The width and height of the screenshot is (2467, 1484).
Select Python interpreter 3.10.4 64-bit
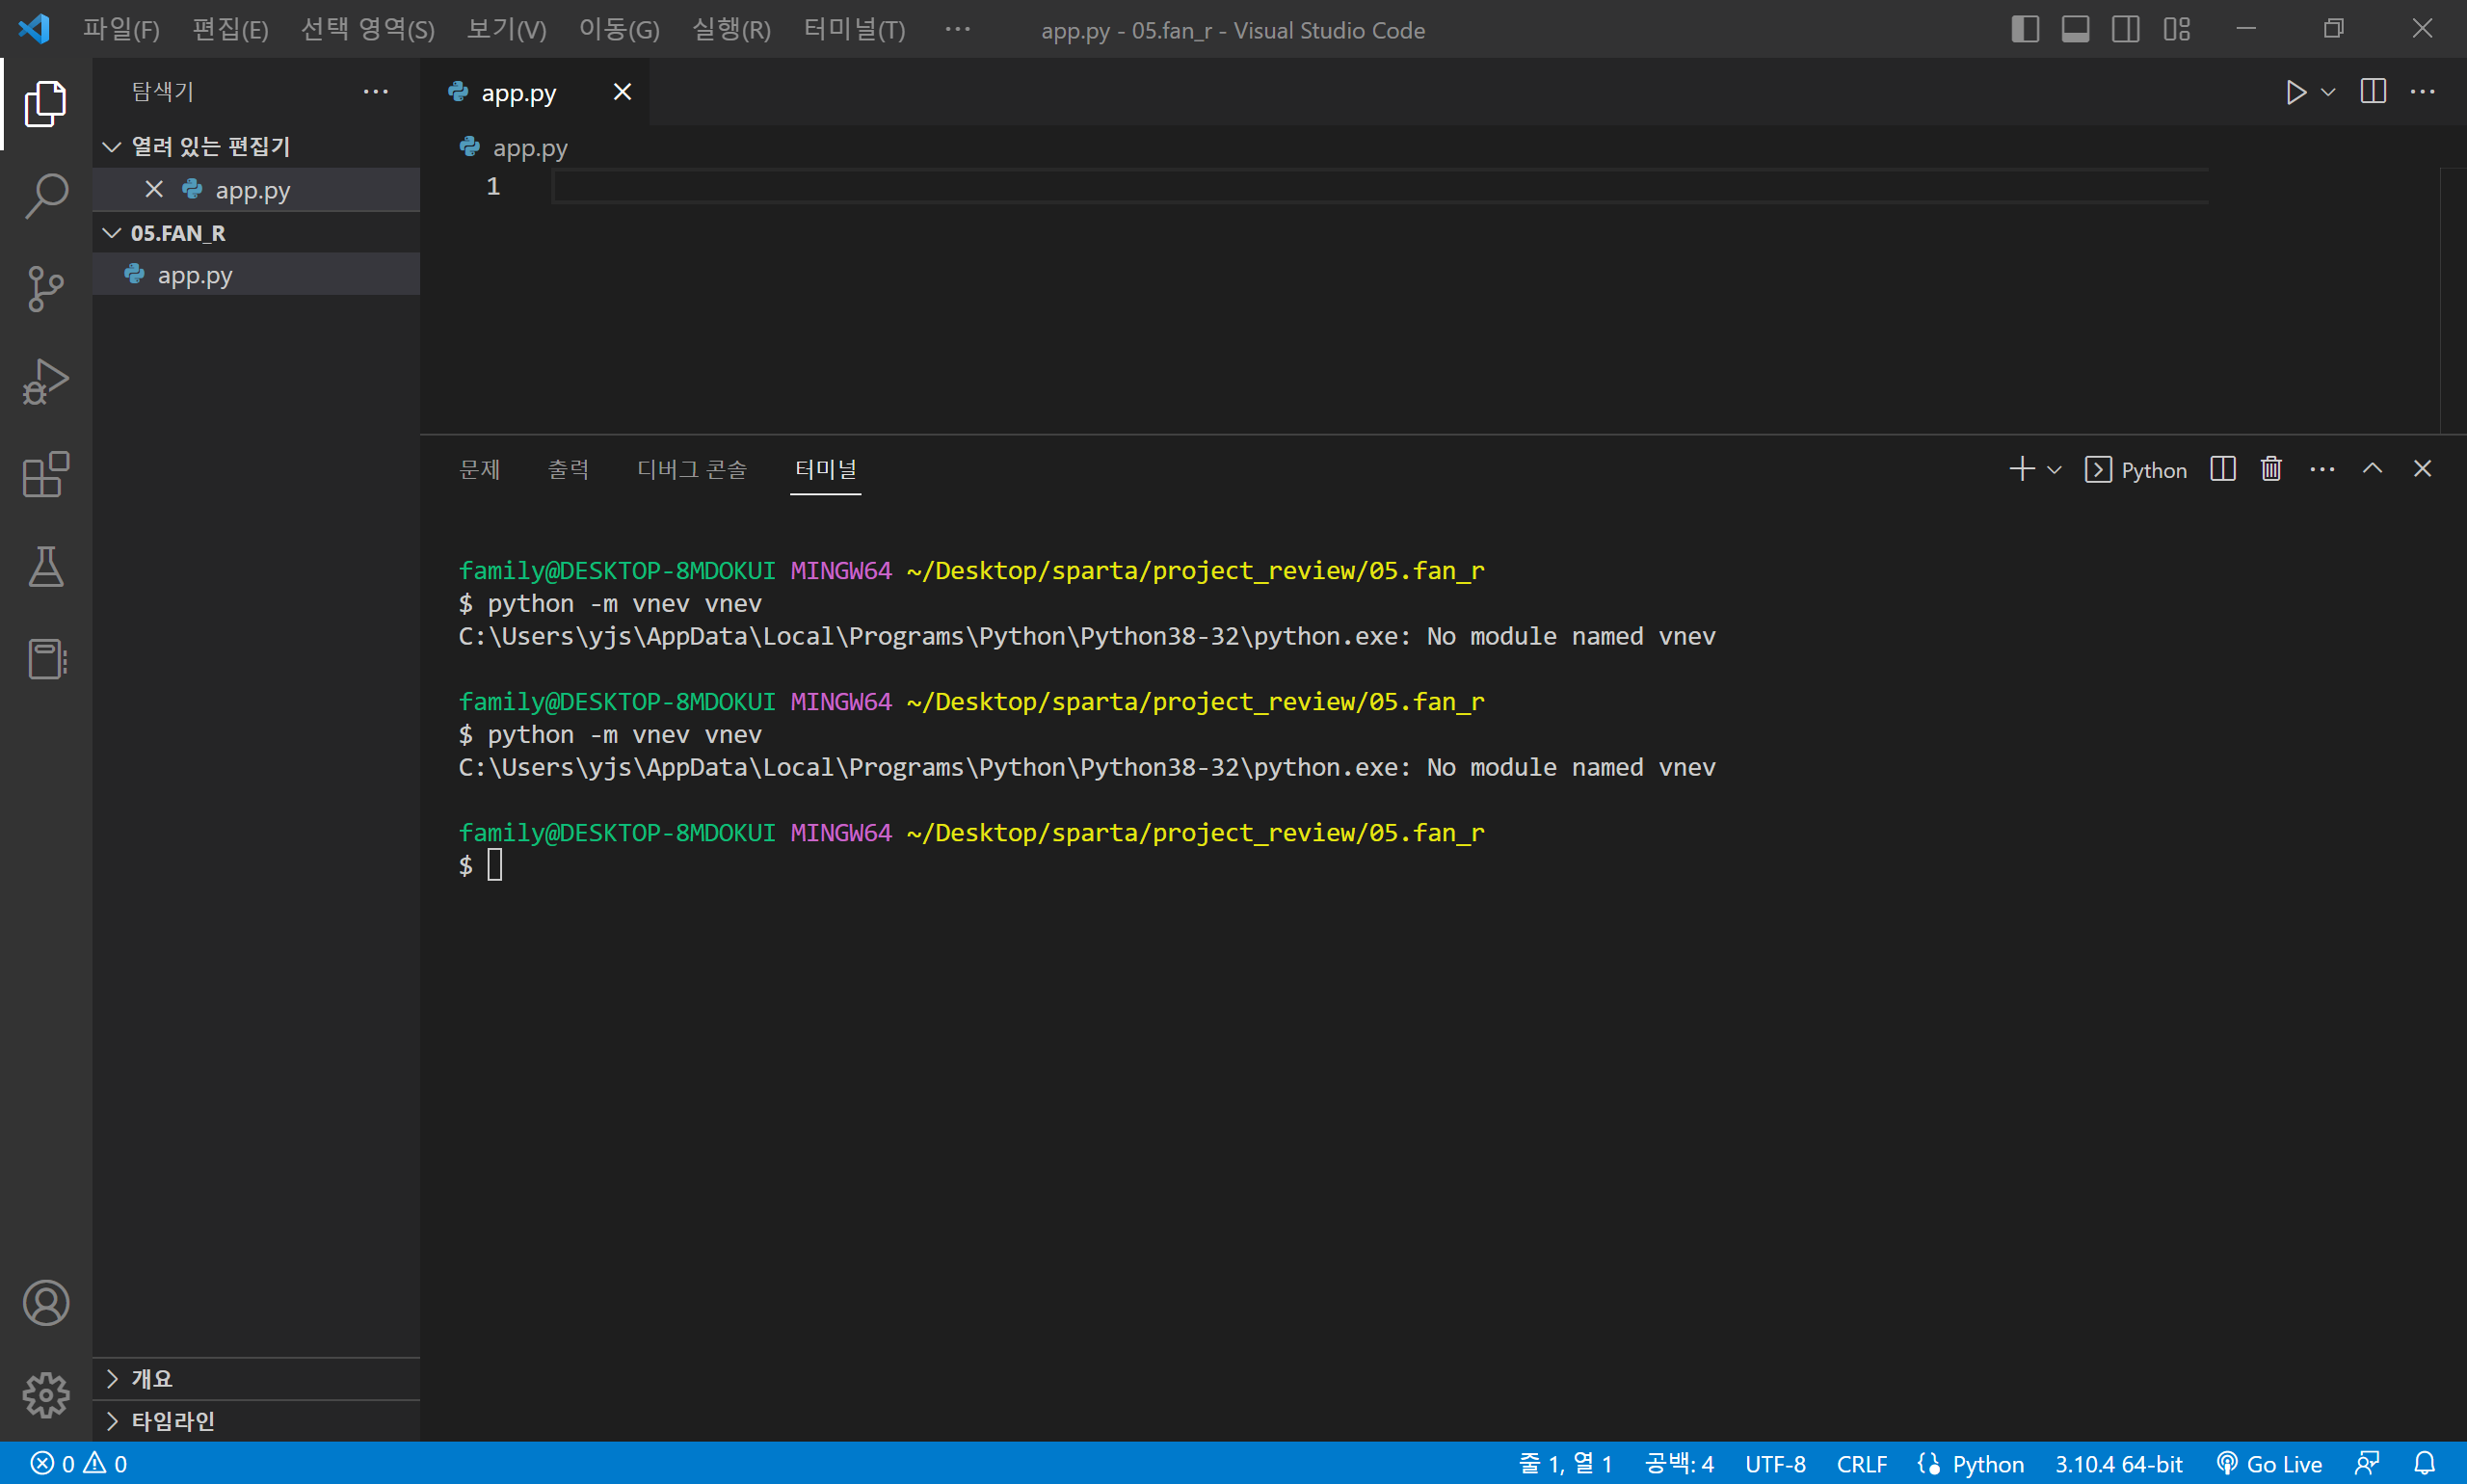click(2118, 1464)
